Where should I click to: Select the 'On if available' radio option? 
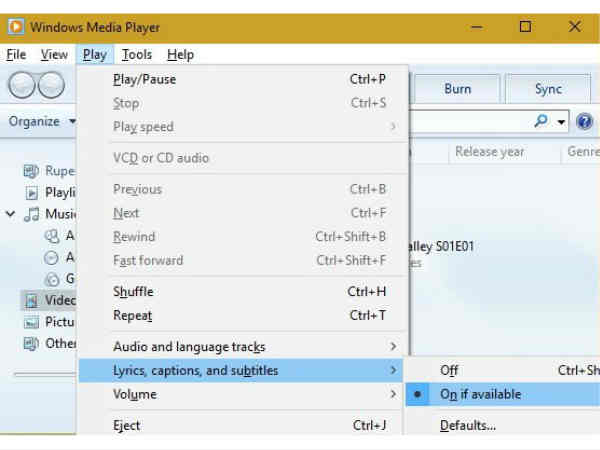click(x=503, y=394)
